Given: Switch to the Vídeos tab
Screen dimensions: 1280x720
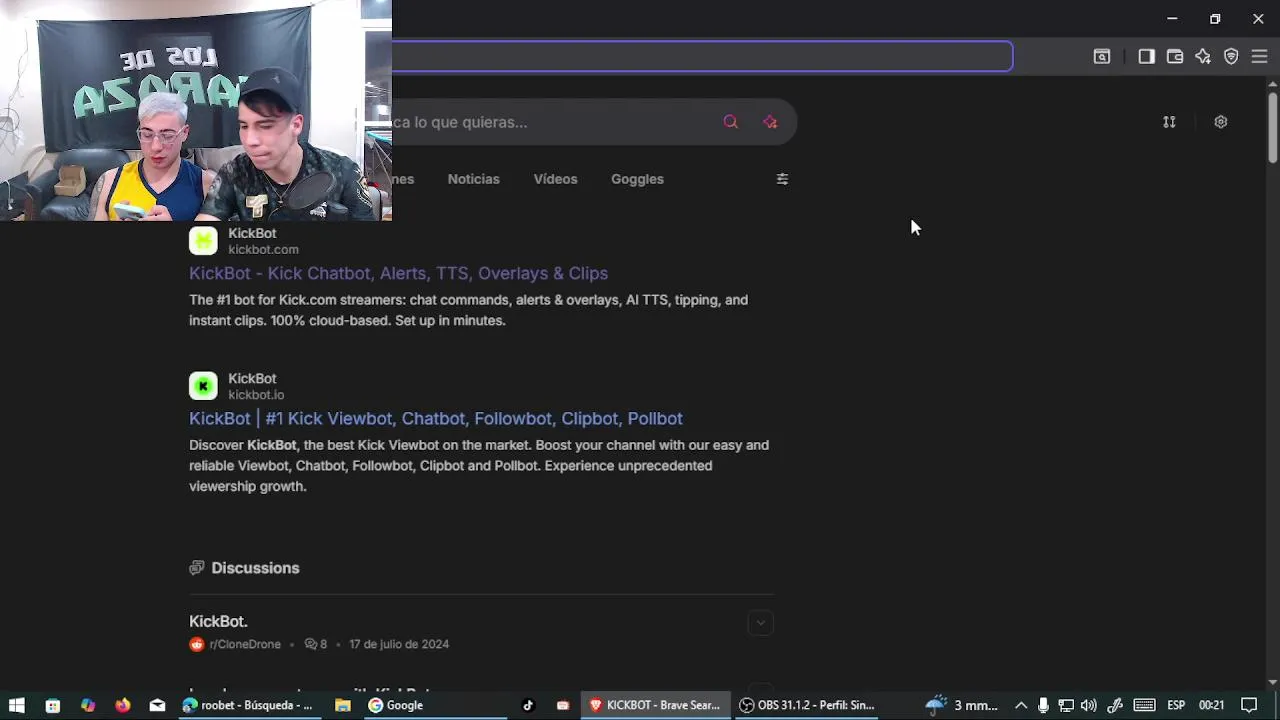Looking at the screenshot, I should point(555,179).
